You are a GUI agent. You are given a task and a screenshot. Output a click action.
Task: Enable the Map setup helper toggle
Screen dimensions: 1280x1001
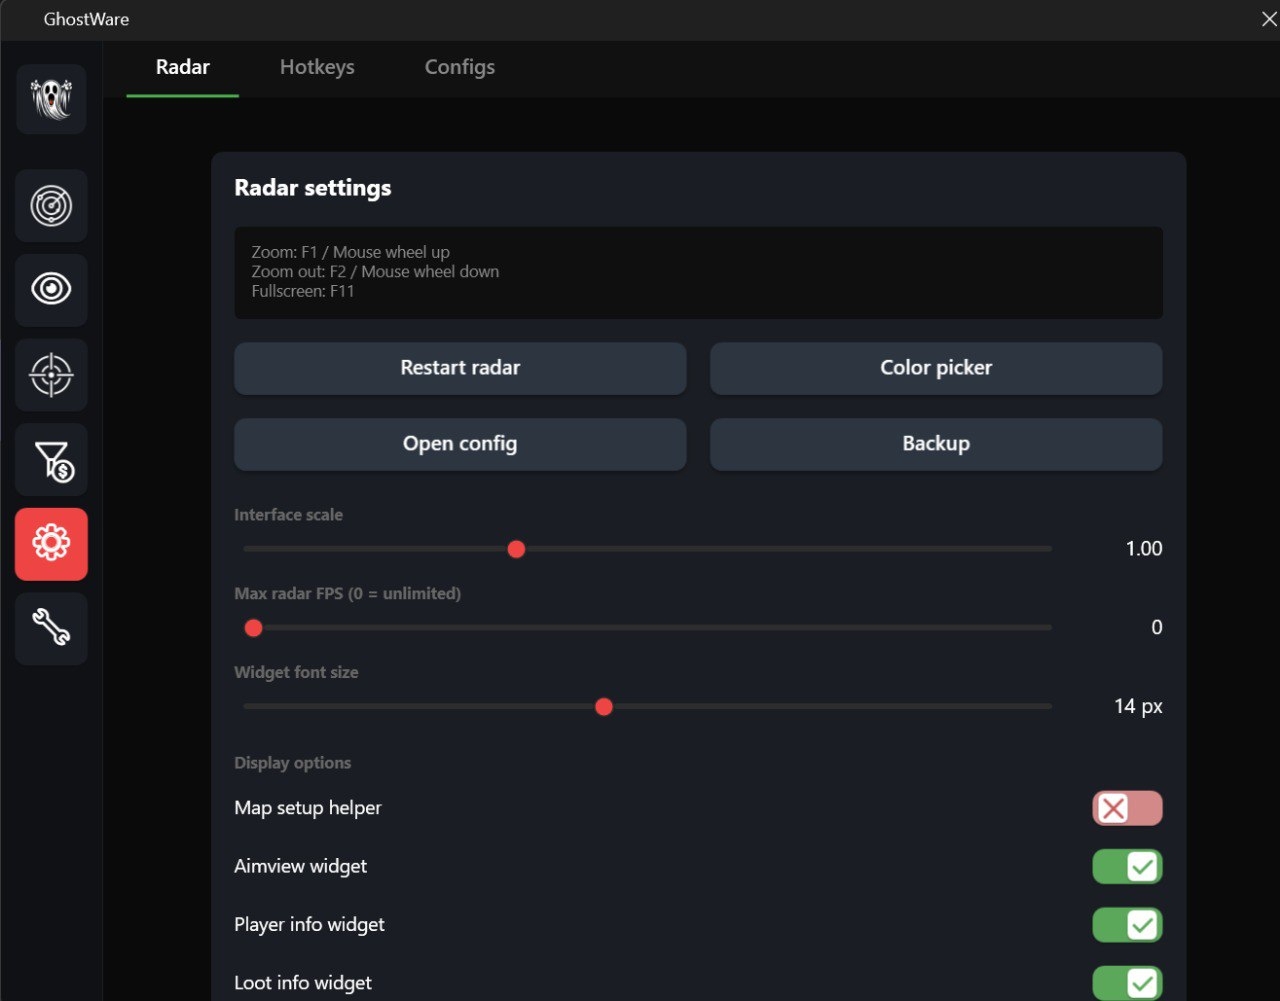[x=1127, y=808]
